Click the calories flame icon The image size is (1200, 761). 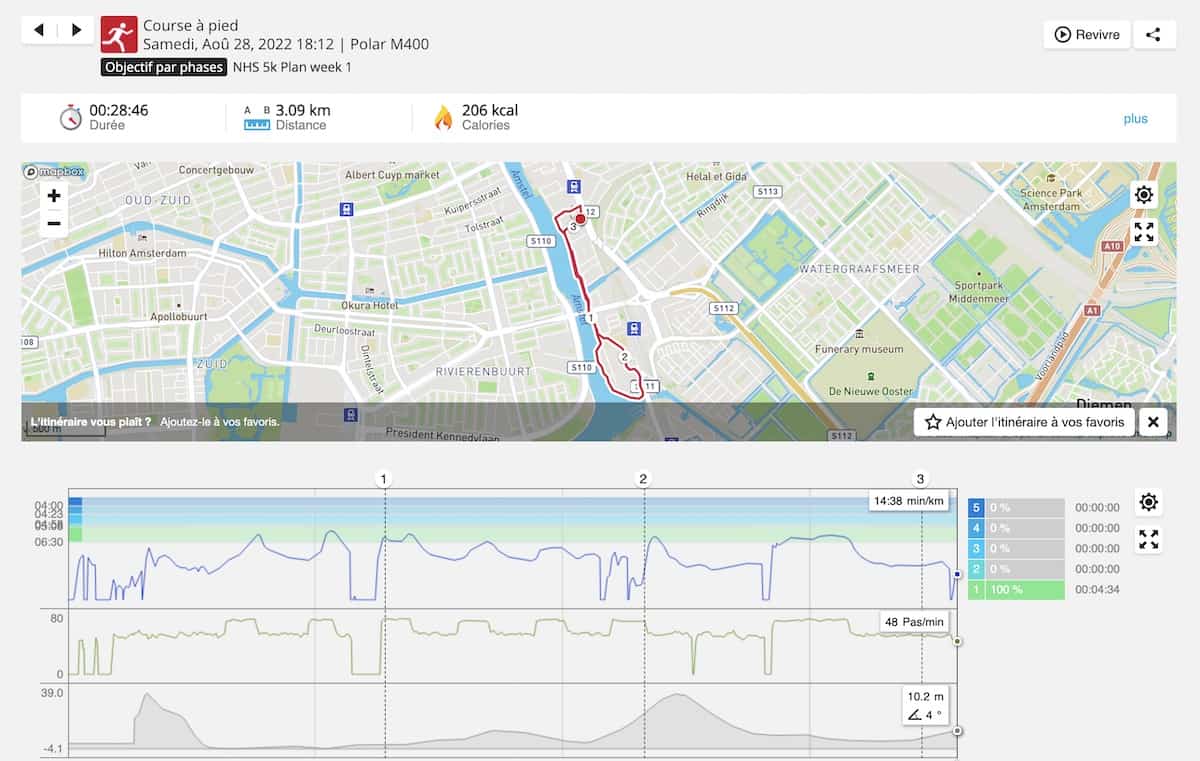[443, 118]
